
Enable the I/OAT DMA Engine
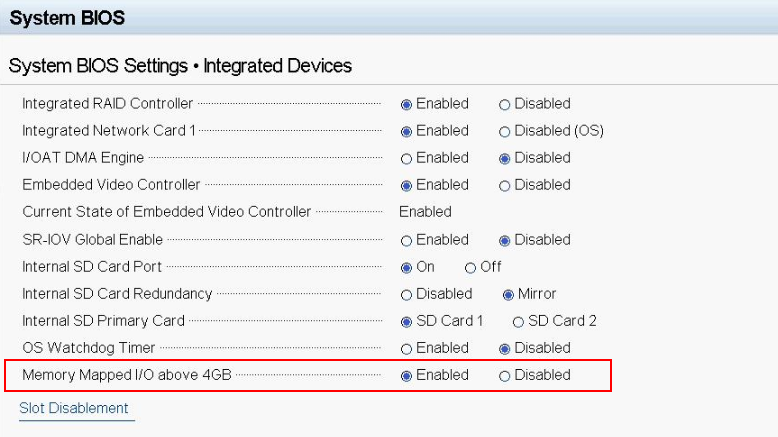406,158
